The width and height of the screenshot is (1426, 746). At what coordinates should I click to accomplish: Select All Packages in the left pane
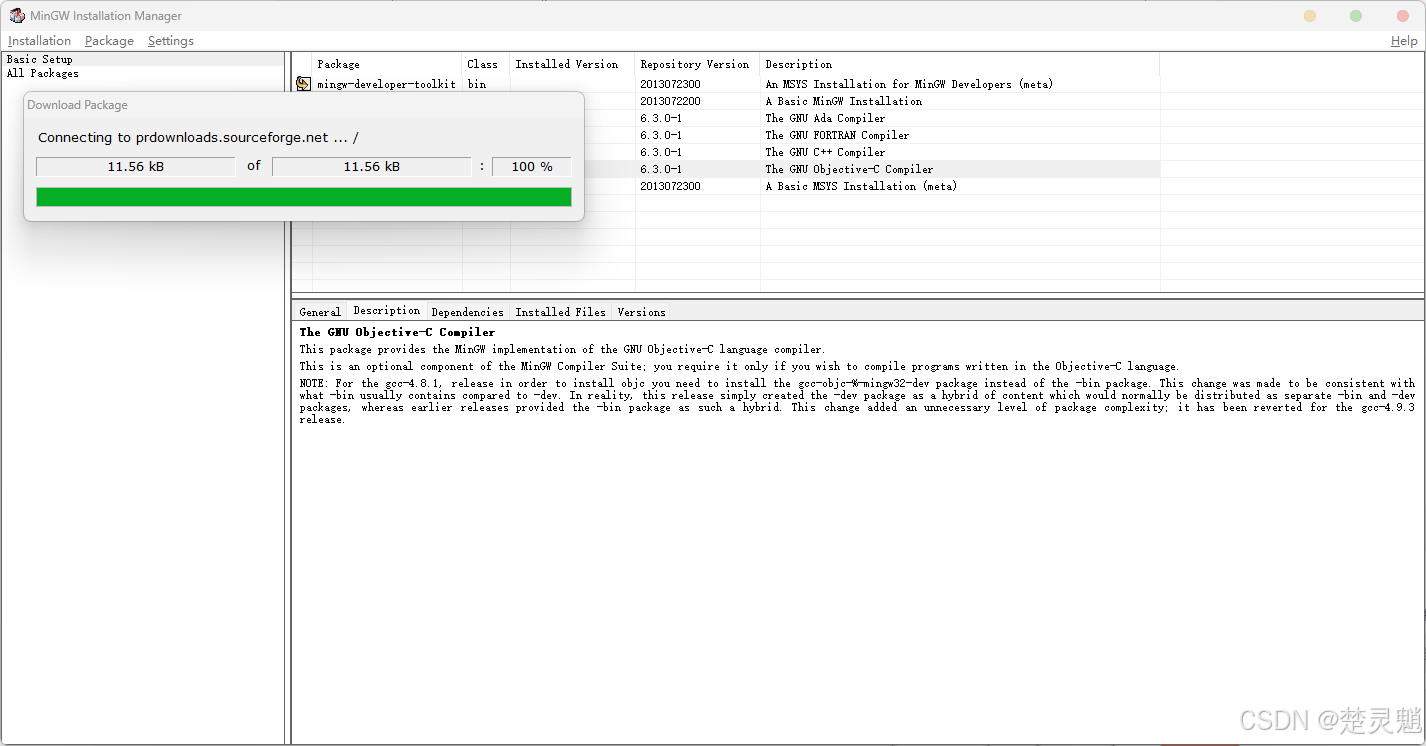point(43,73)
